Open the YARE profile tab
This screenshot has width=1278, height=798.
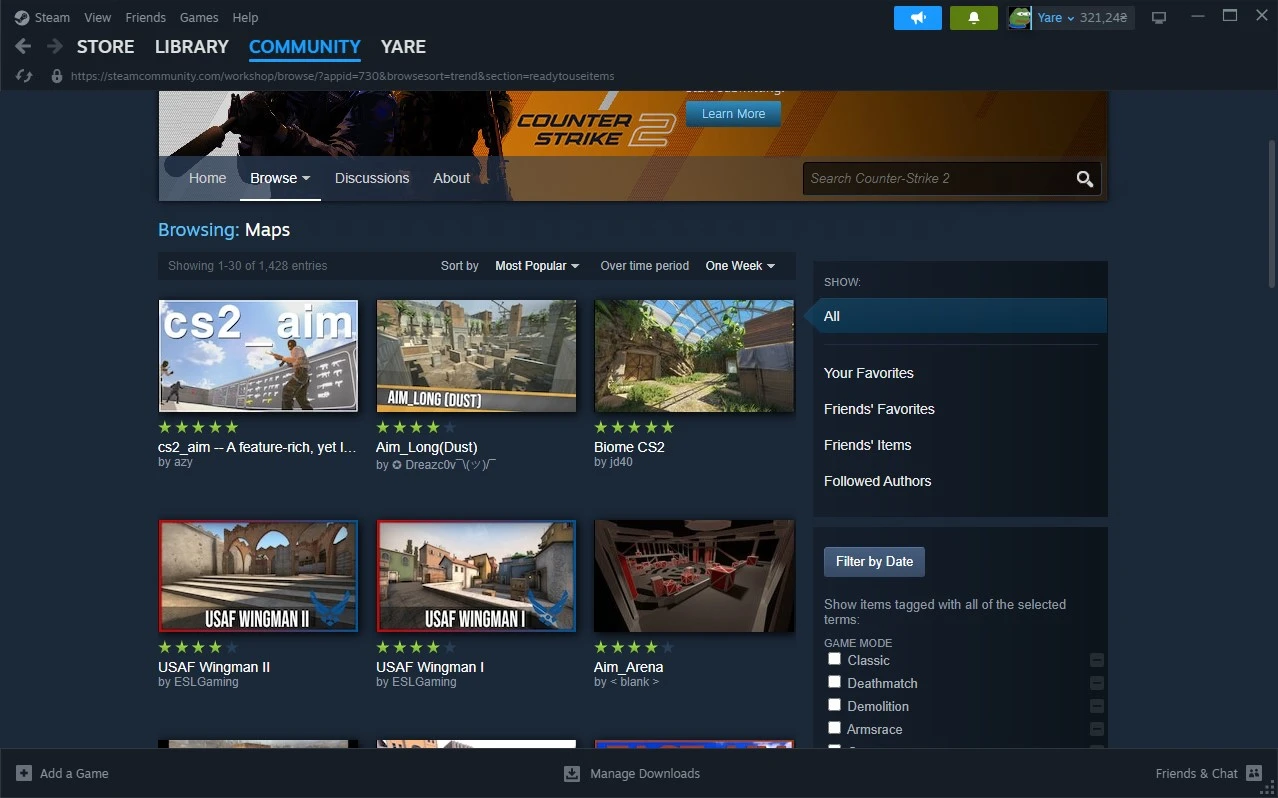point(403,47)
